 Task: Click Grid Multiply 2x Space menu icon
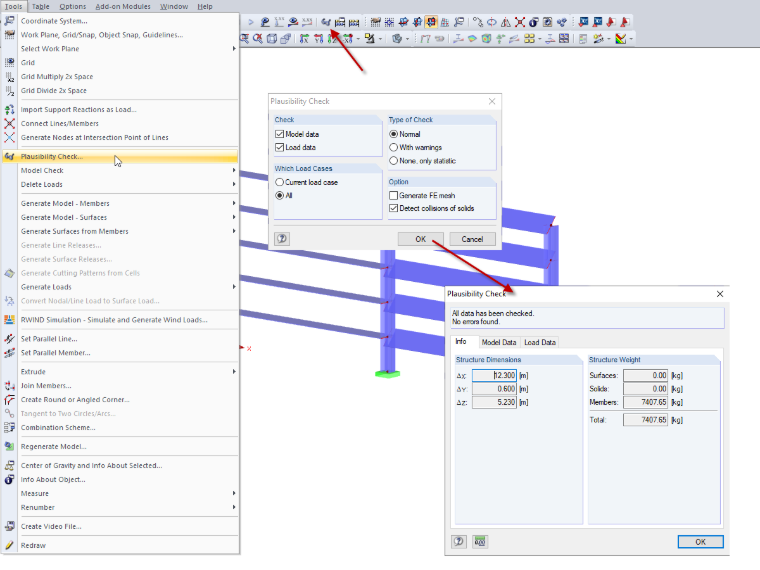pos(9,77)
